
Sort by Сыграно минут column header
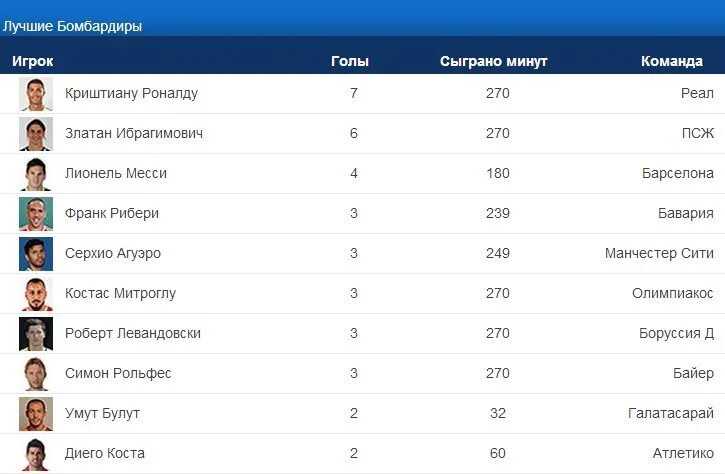click(494, 61)
